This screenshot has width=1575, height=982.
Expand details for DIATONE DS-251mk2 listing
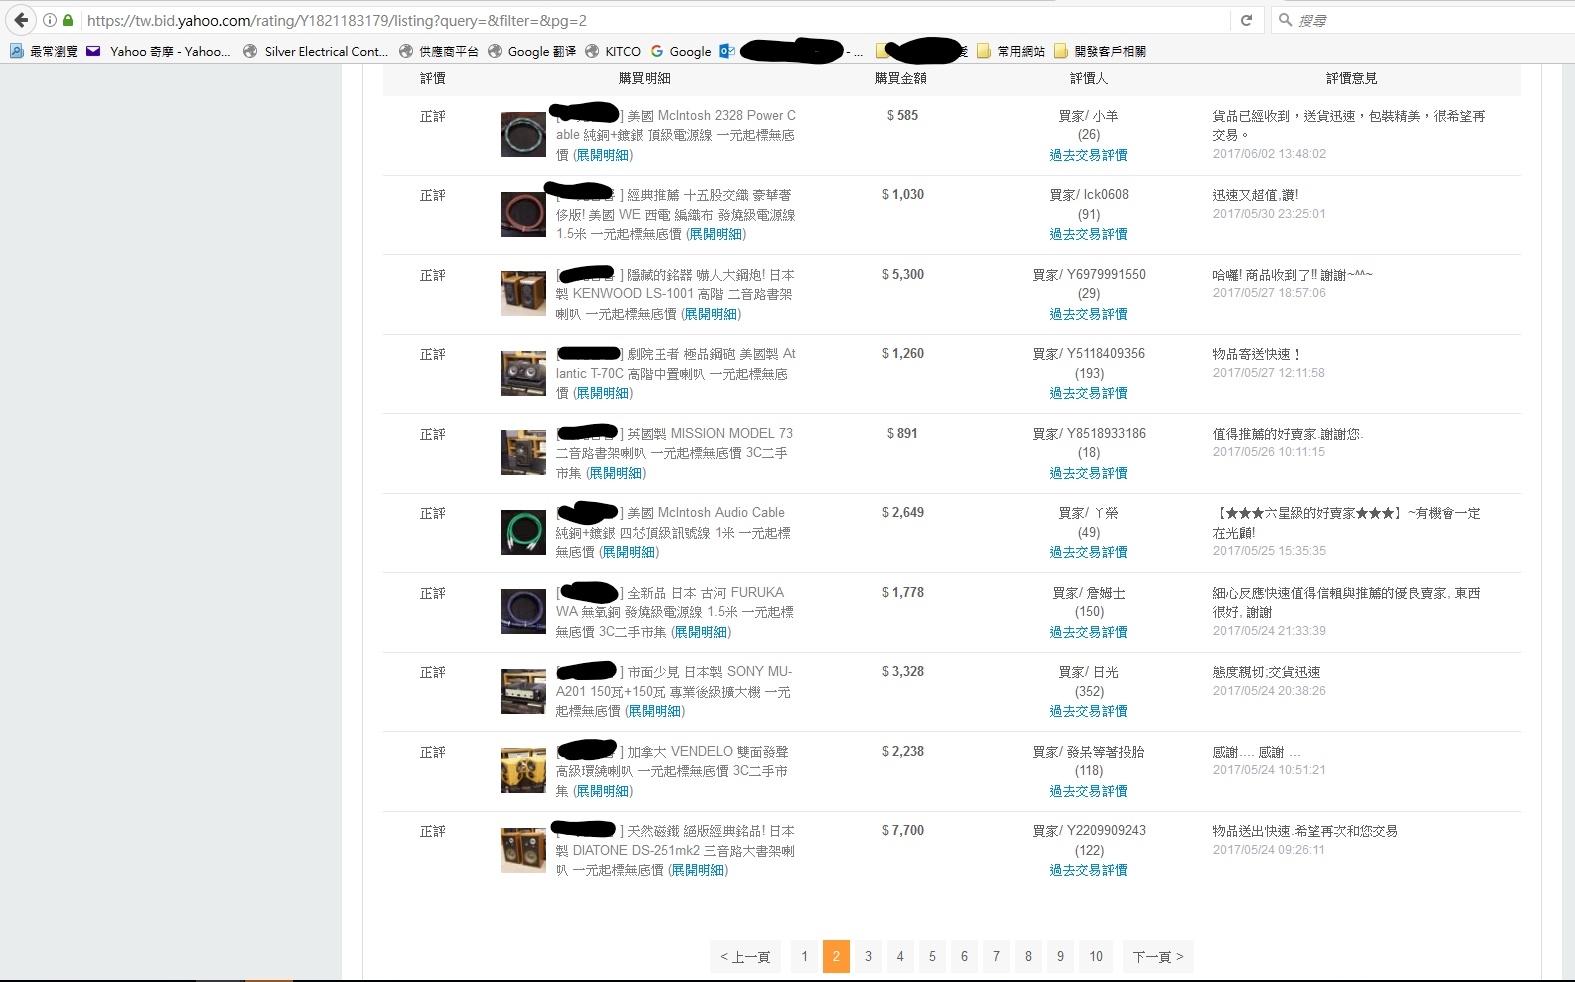click(x=698, y=870)
